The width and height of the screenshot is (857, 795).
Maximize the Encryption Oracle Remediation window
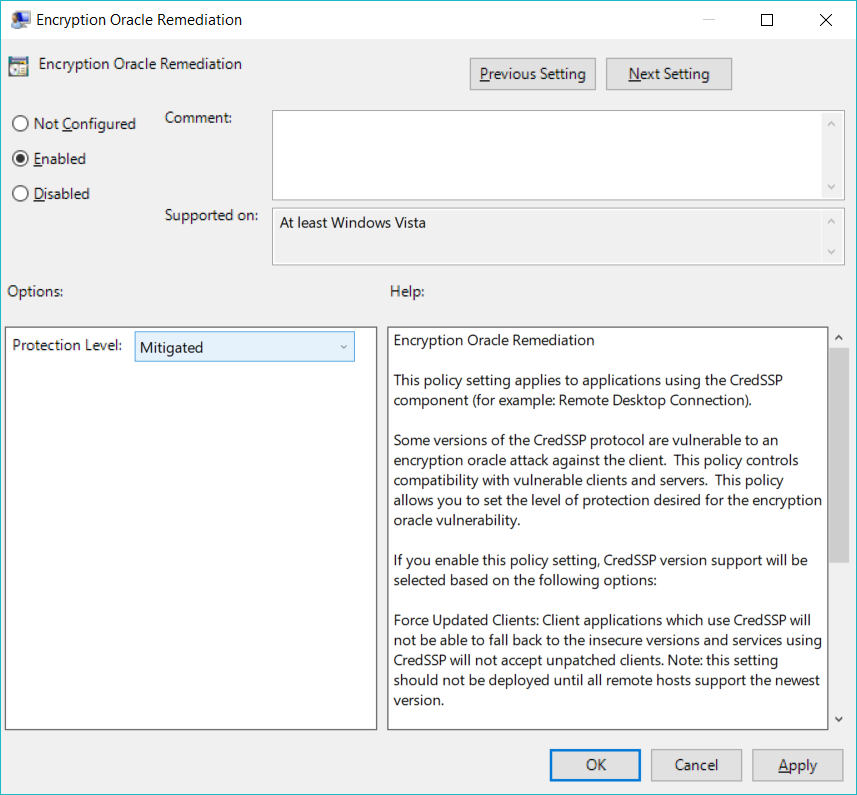click(767, 20)
